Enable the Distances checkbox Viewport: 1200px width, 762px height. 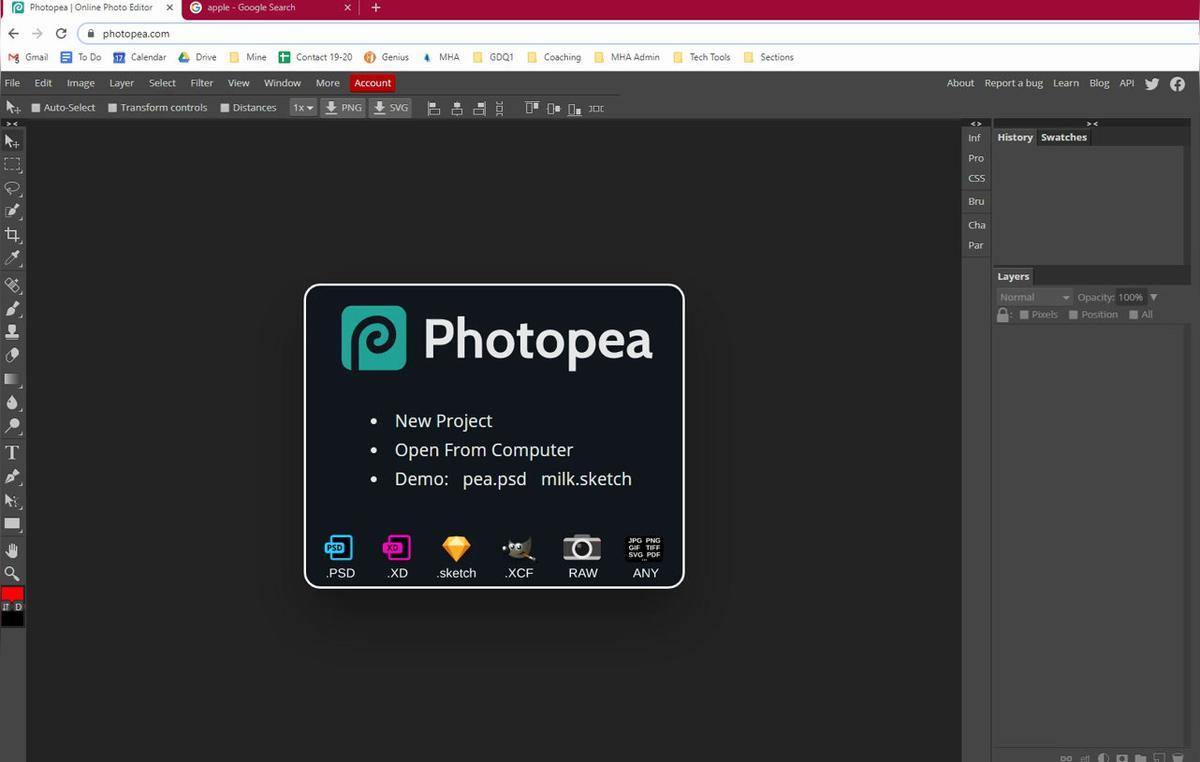pyautogui.click(x=225, y=108)
